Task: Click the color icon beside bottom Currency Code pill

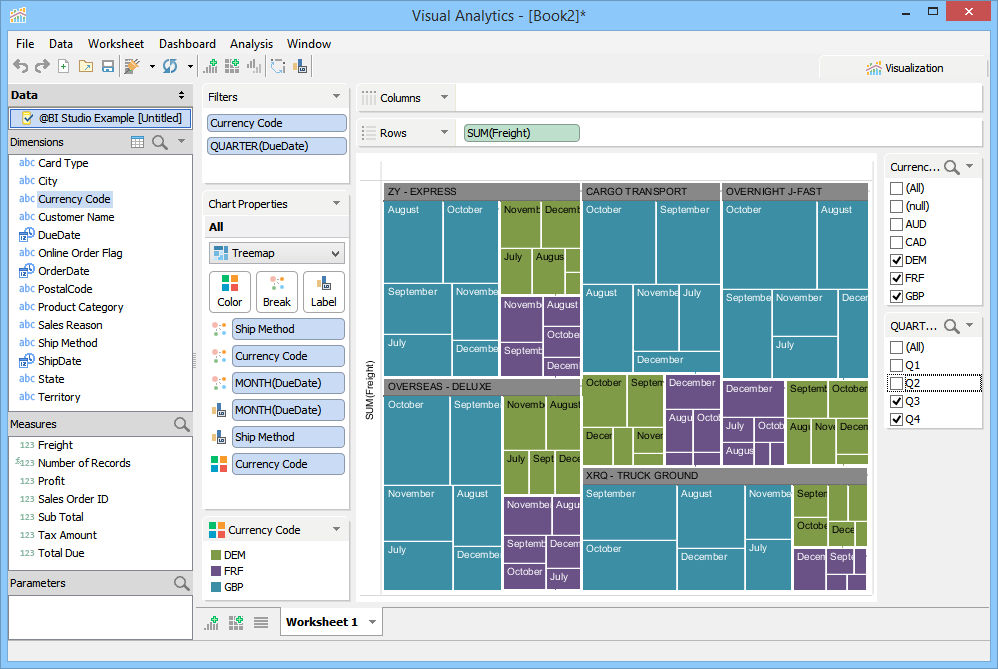Action: (x=219, y=464)
